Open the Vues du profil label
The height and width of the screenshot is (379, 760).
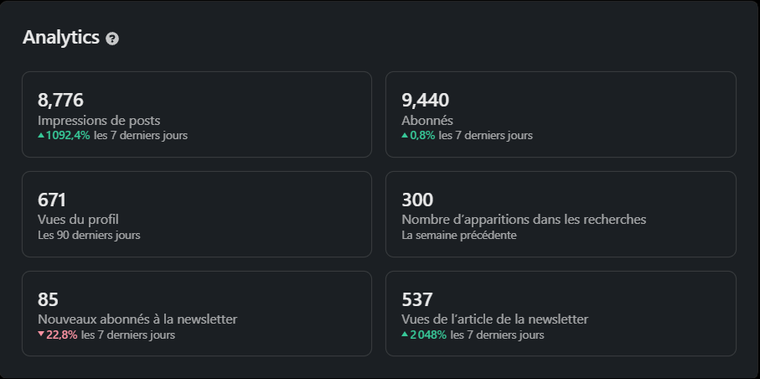click(x=78, y=220)
